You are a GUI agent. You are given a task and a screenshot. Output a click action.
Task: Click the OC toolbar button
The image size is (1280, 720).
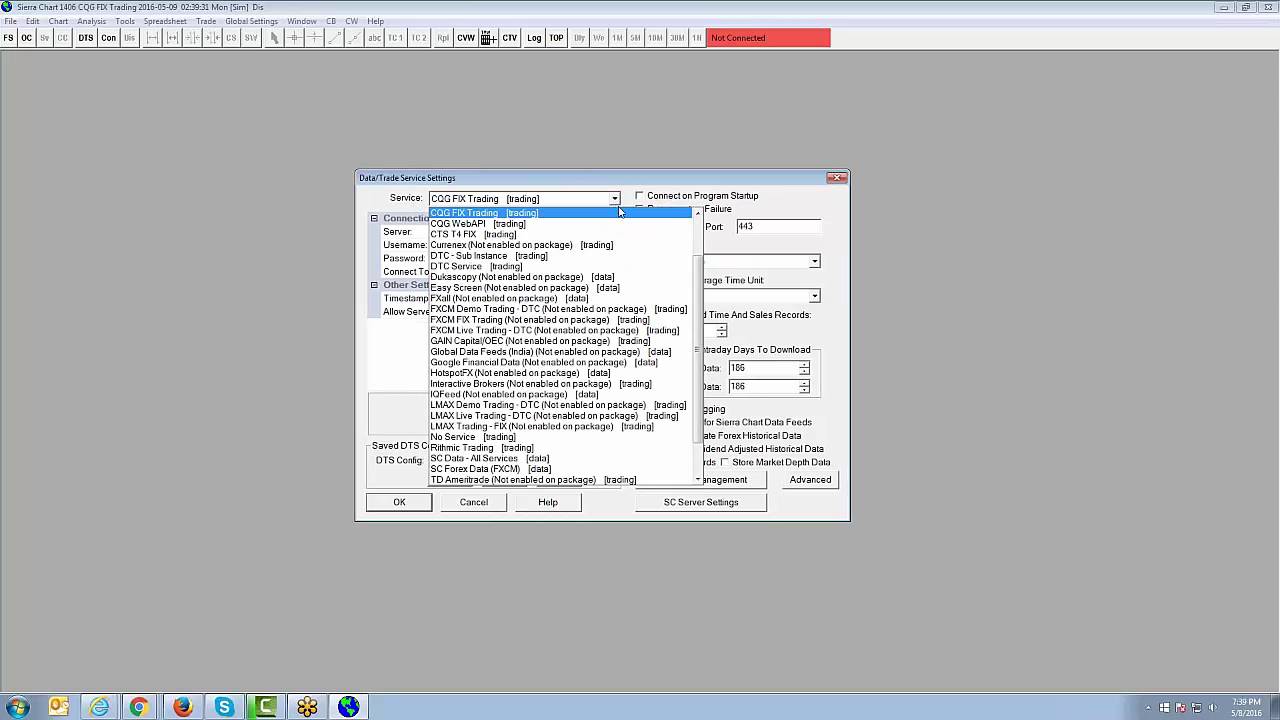[x=27, y=38]
